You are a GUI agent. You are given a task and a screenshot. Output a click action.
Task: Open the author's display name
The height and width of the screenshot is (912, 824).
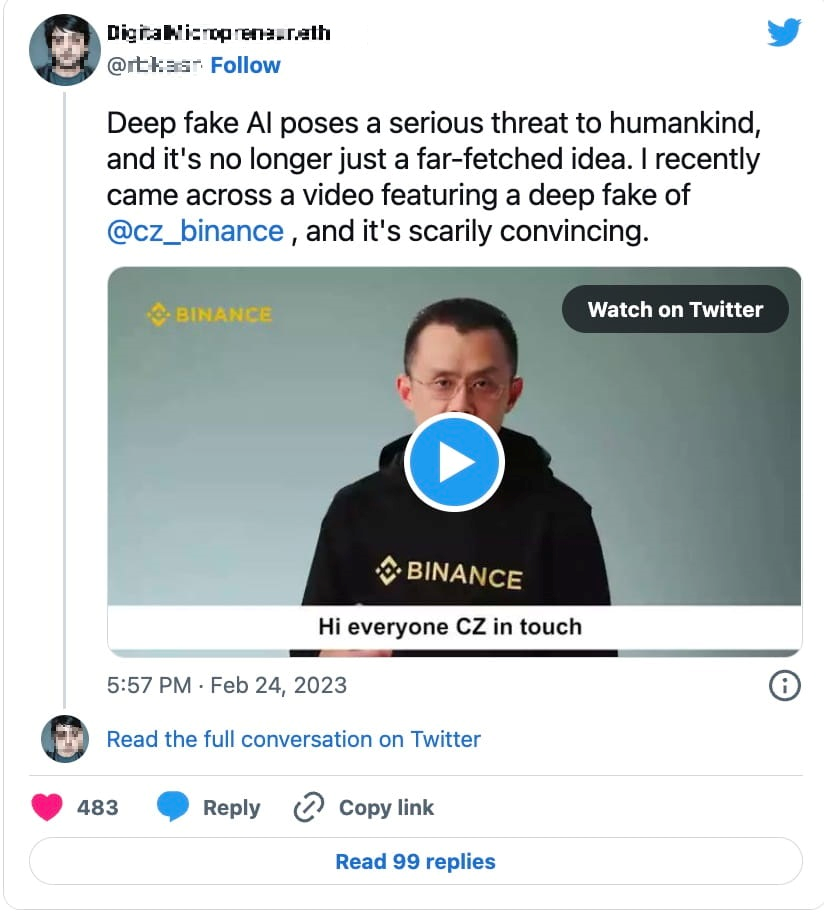(x=218, y=33)
